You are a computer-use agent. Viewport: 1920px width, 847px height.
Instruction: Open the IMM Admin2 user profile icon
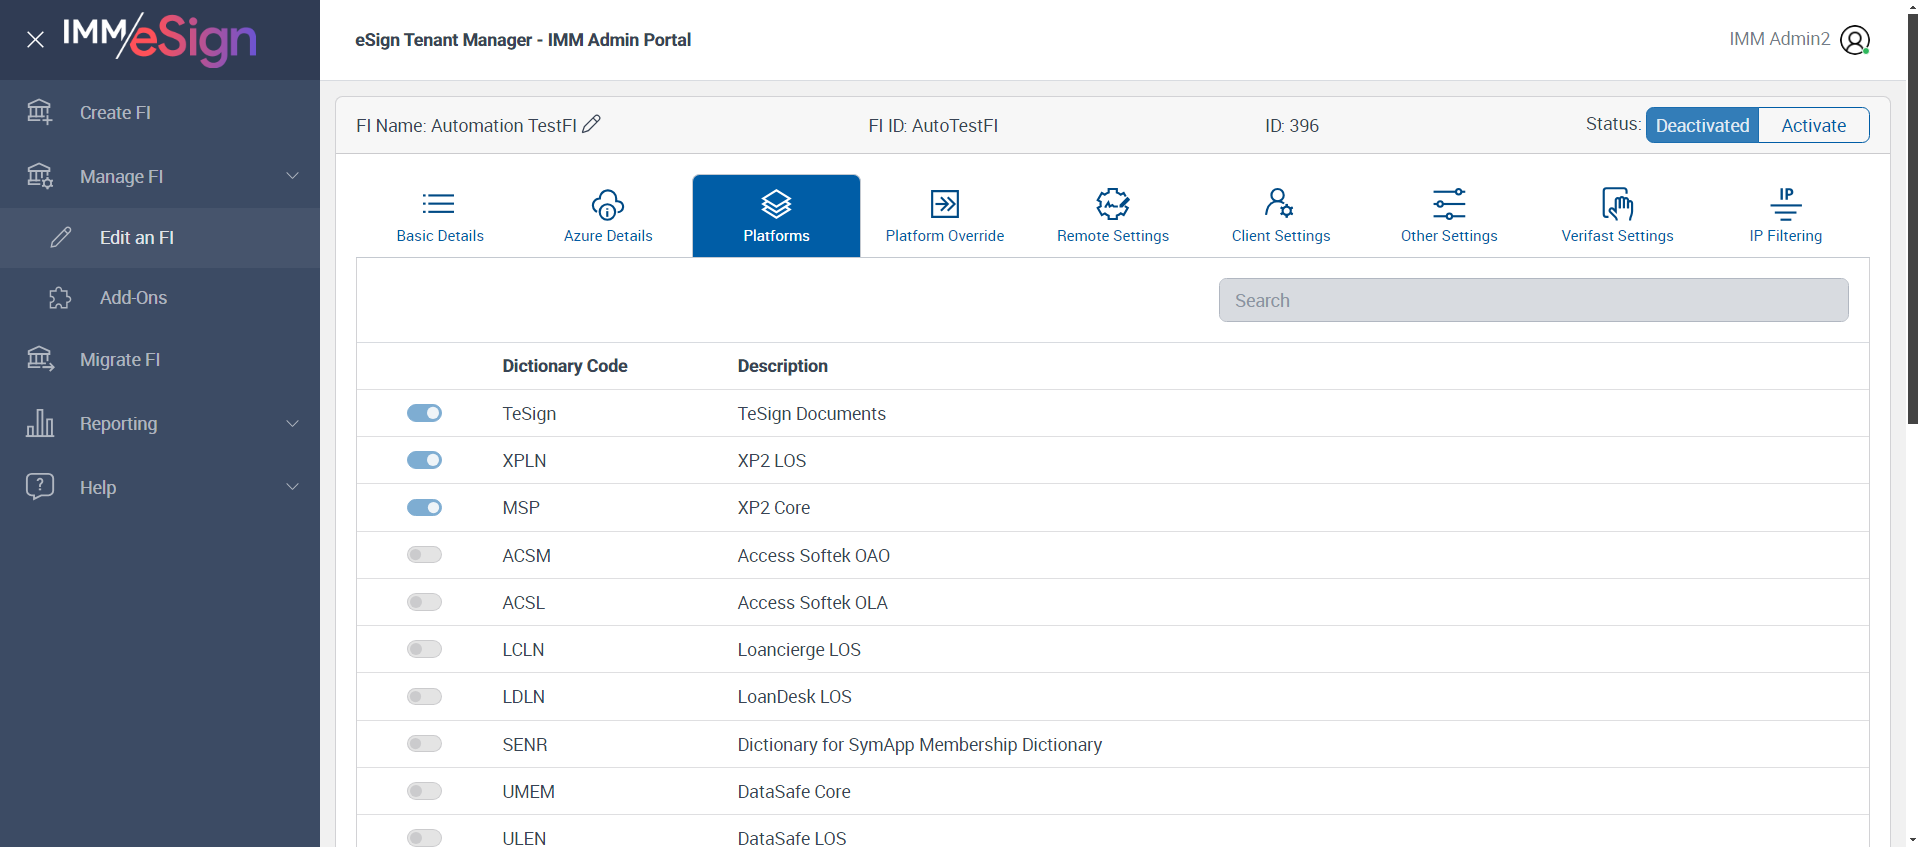tap(1854, 40)
